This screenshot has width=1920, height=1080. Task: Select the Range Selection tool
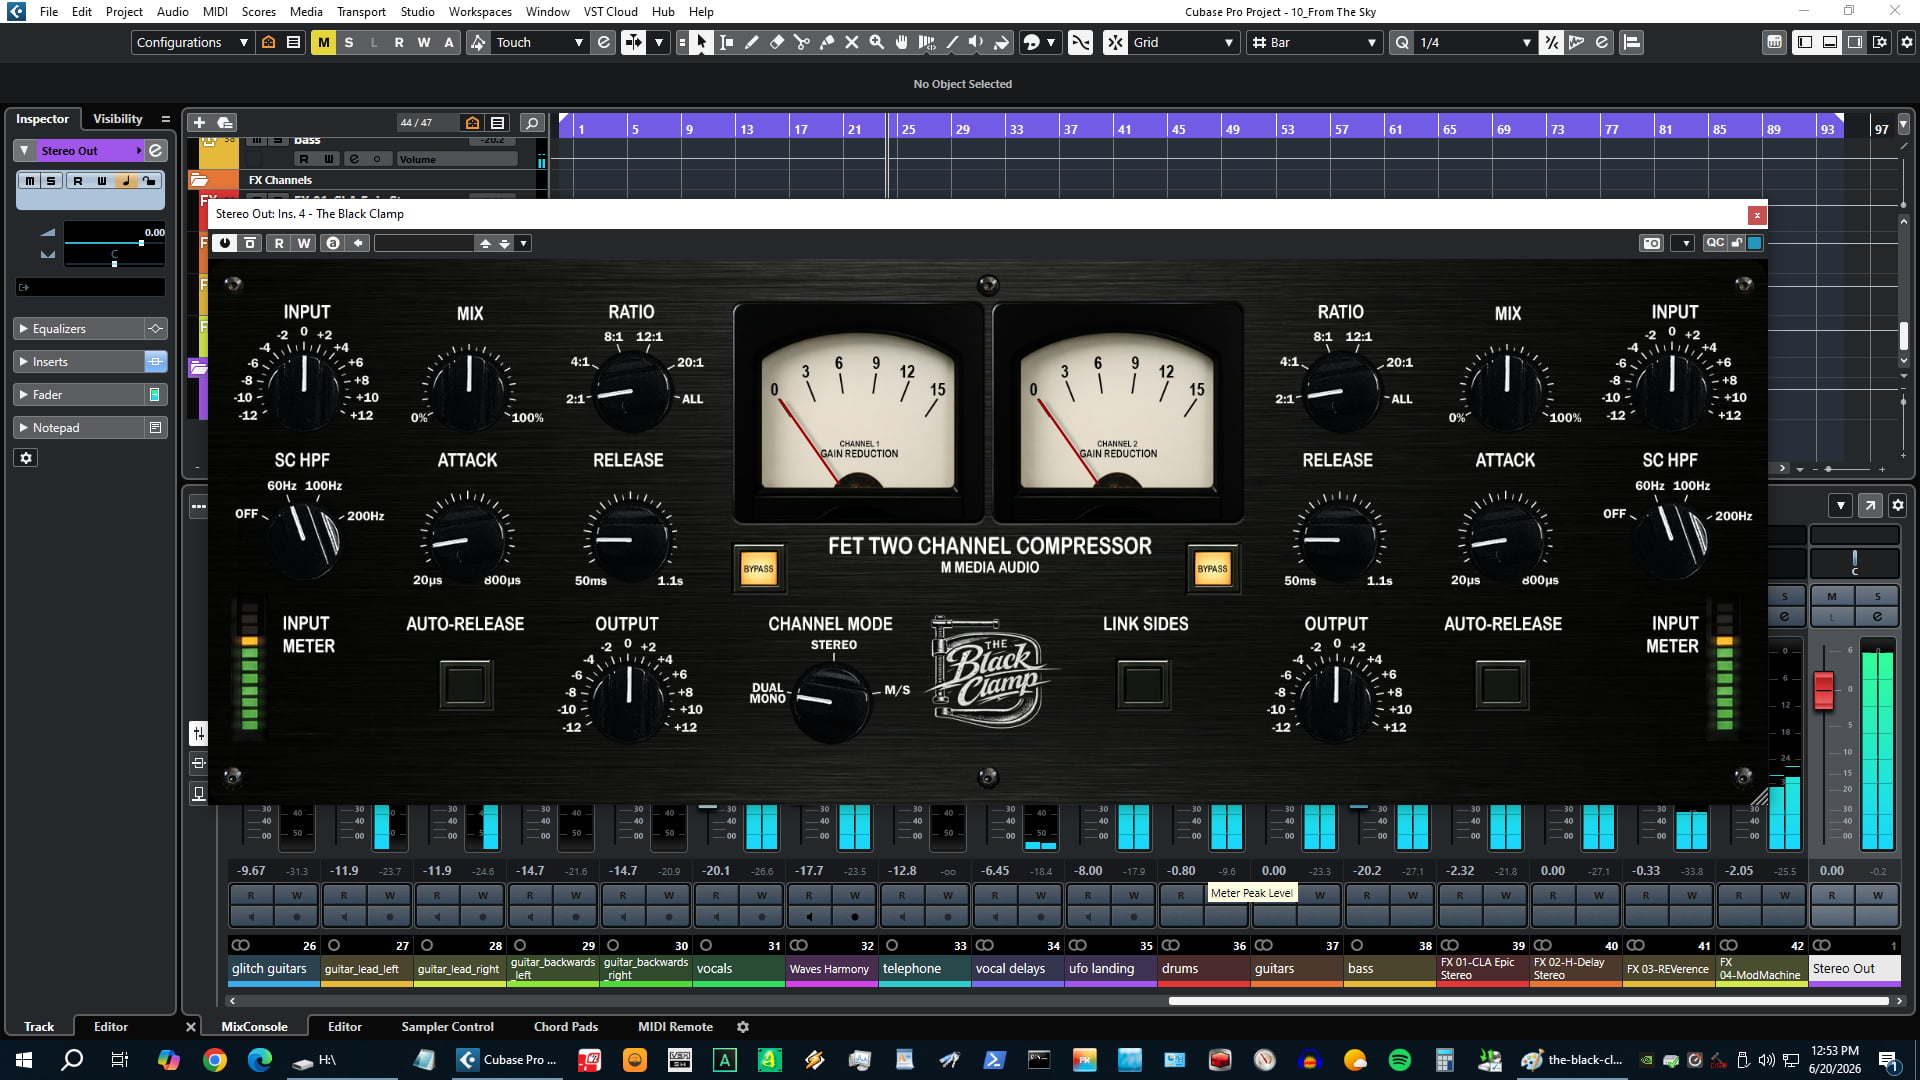point(726,42)
